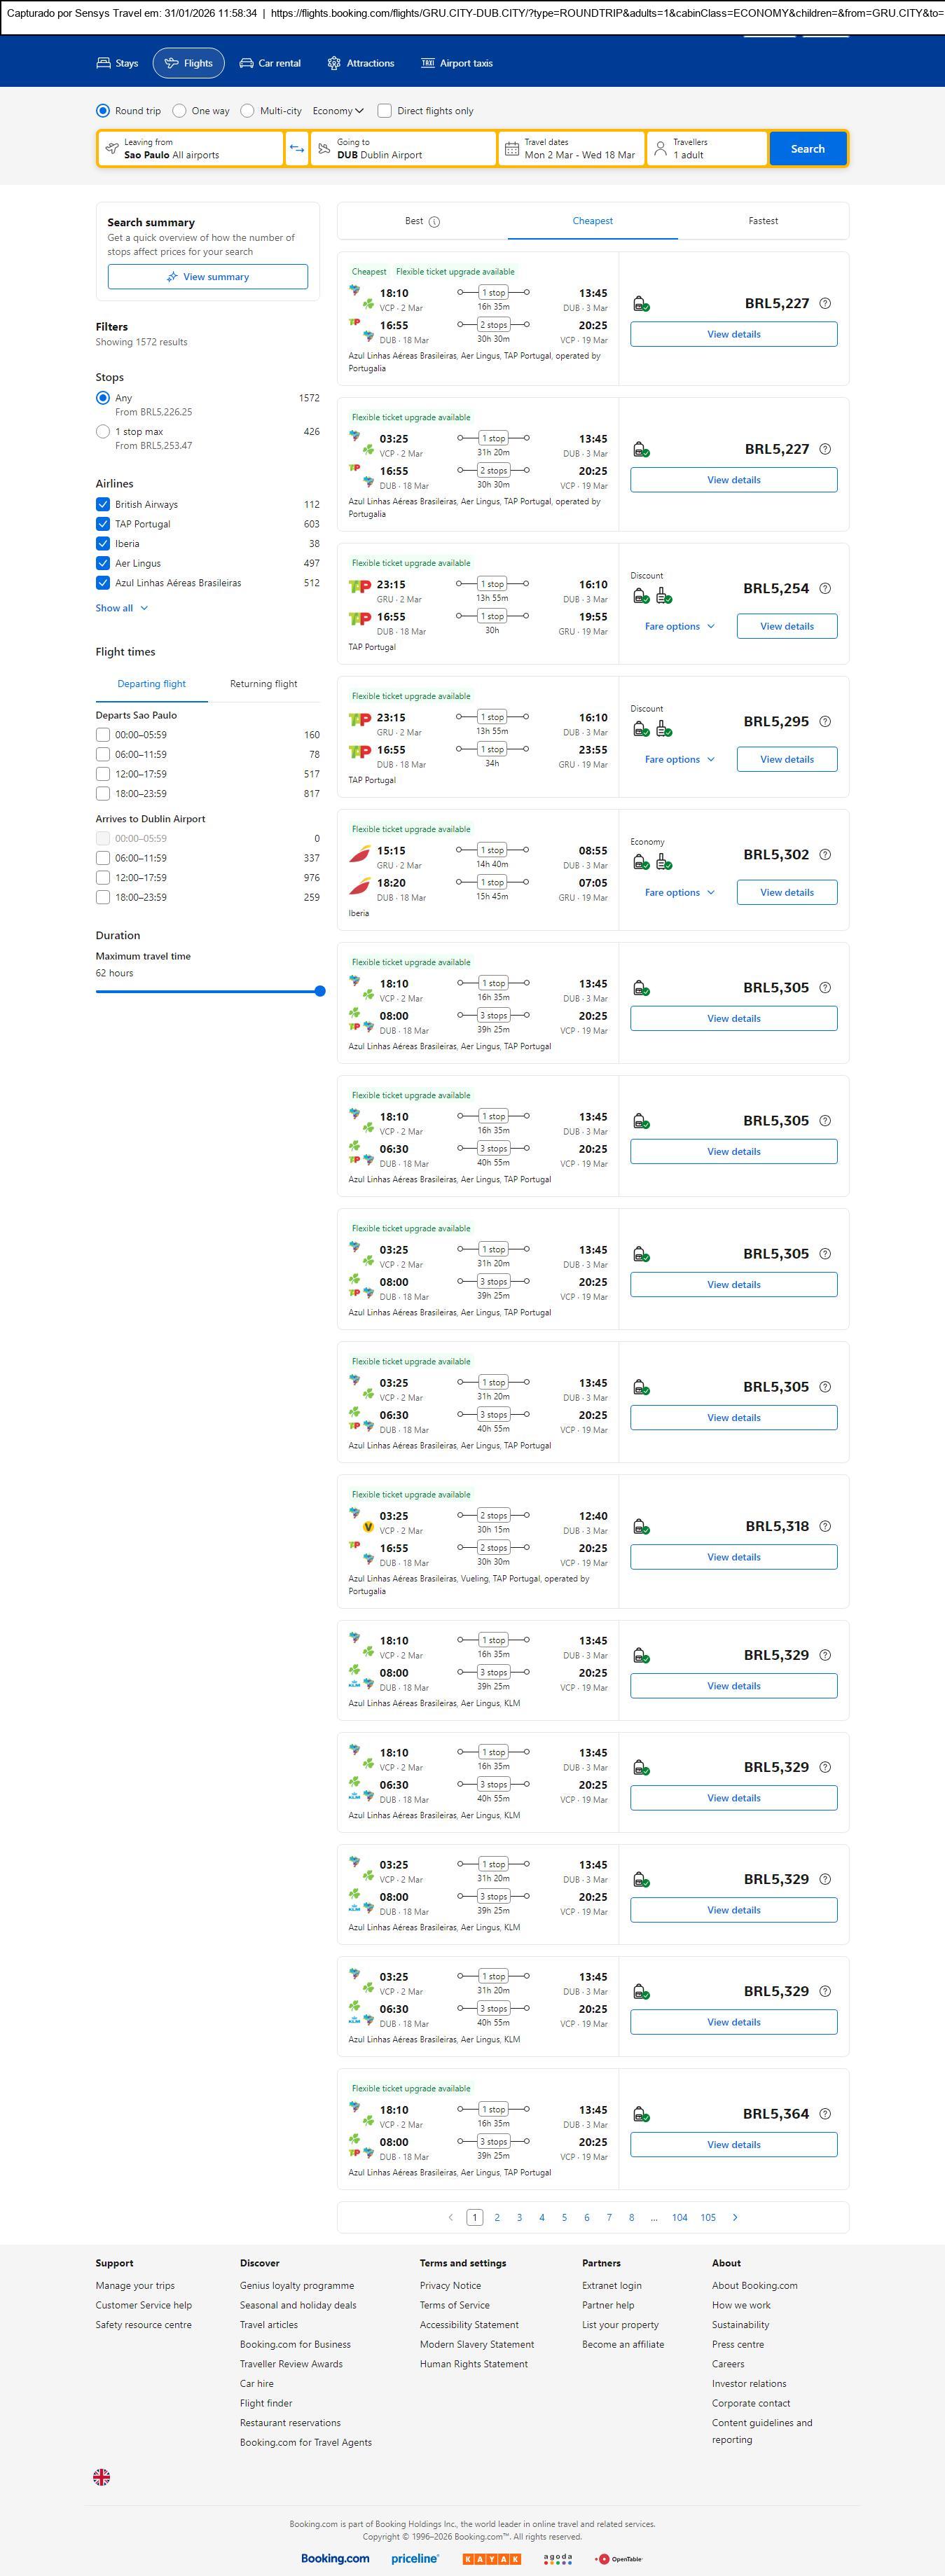The height and width of the screenshot is (2576, 945).
Task: Click the help icon beside BRL5,254 price
Action: [825, 589]
